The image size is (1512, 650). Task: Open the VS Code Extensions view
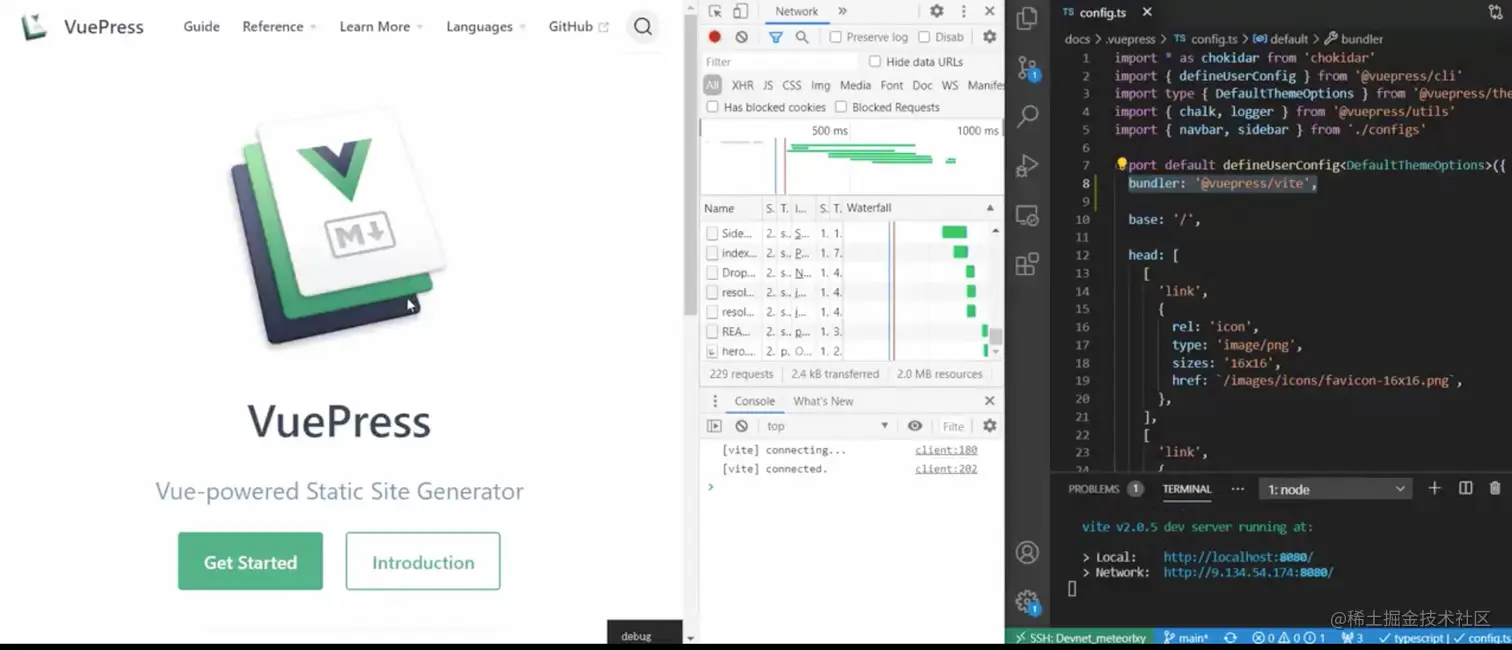click(x=1027, y=264)
